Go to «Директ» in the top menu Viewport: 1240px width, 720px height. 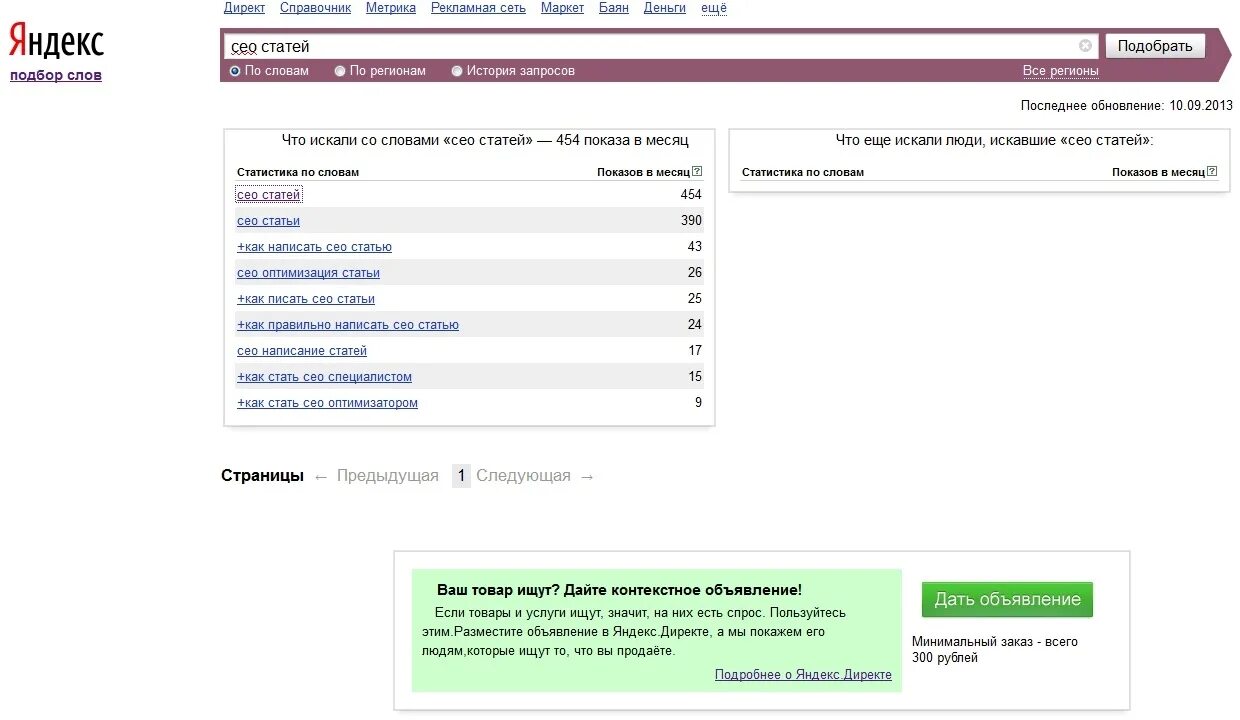point(244,7)
